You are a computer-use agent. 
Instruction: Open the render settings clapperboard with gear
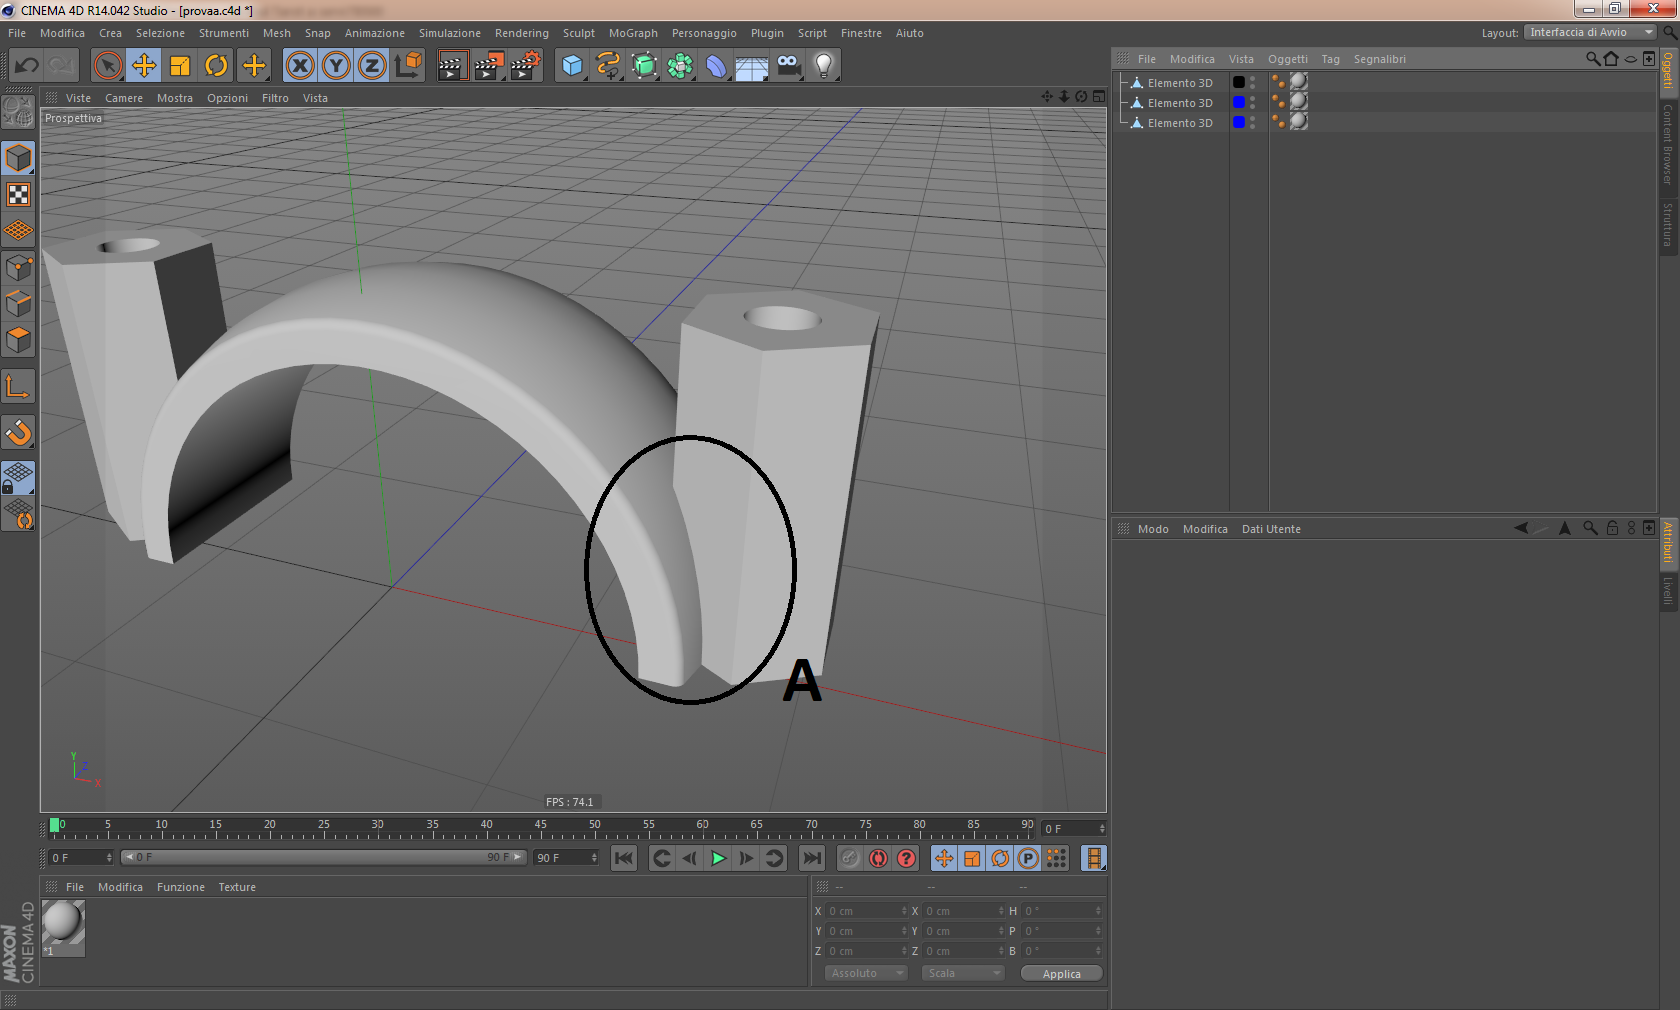525,66
